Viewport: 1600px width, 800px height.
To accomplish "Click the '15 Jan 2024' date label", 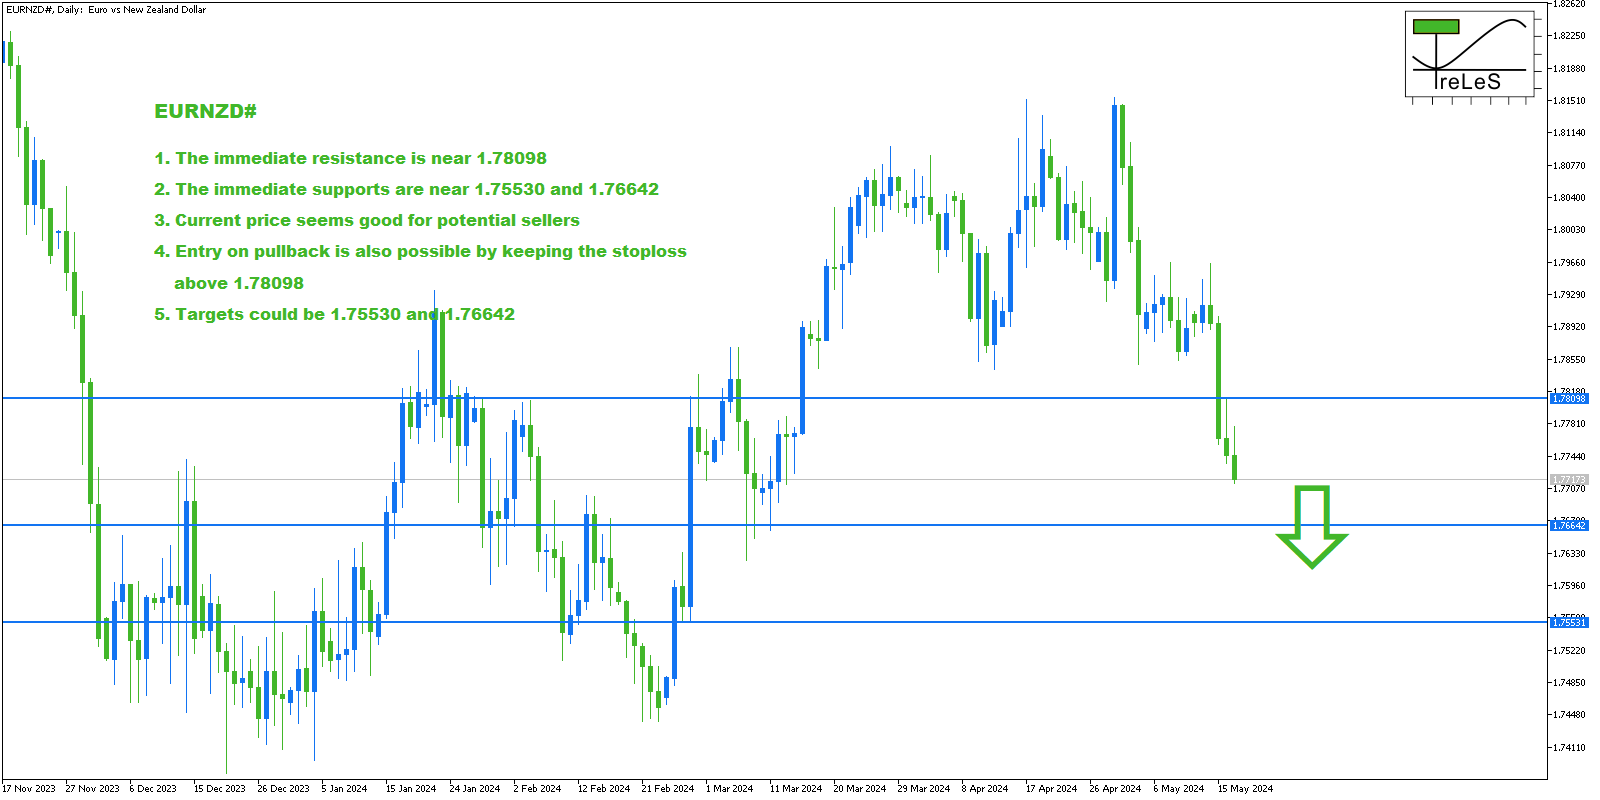I will click(411, 789).
